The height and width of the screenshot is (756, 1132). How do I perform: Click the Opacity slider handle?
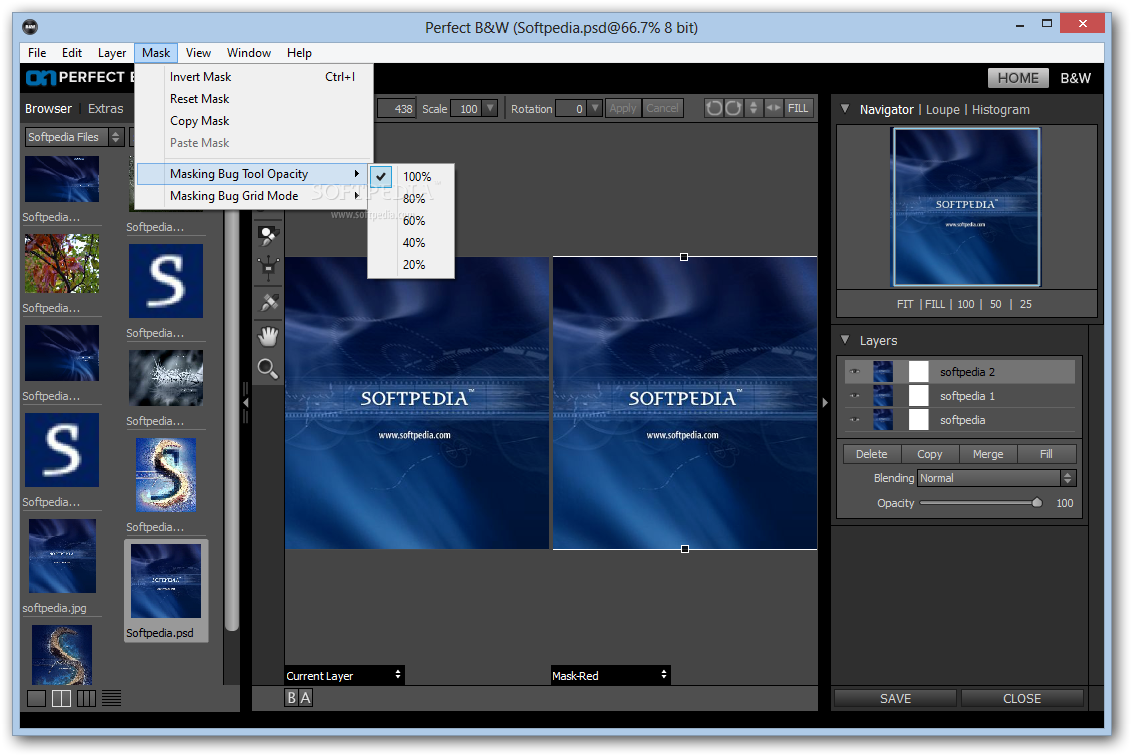point(1037,503)
